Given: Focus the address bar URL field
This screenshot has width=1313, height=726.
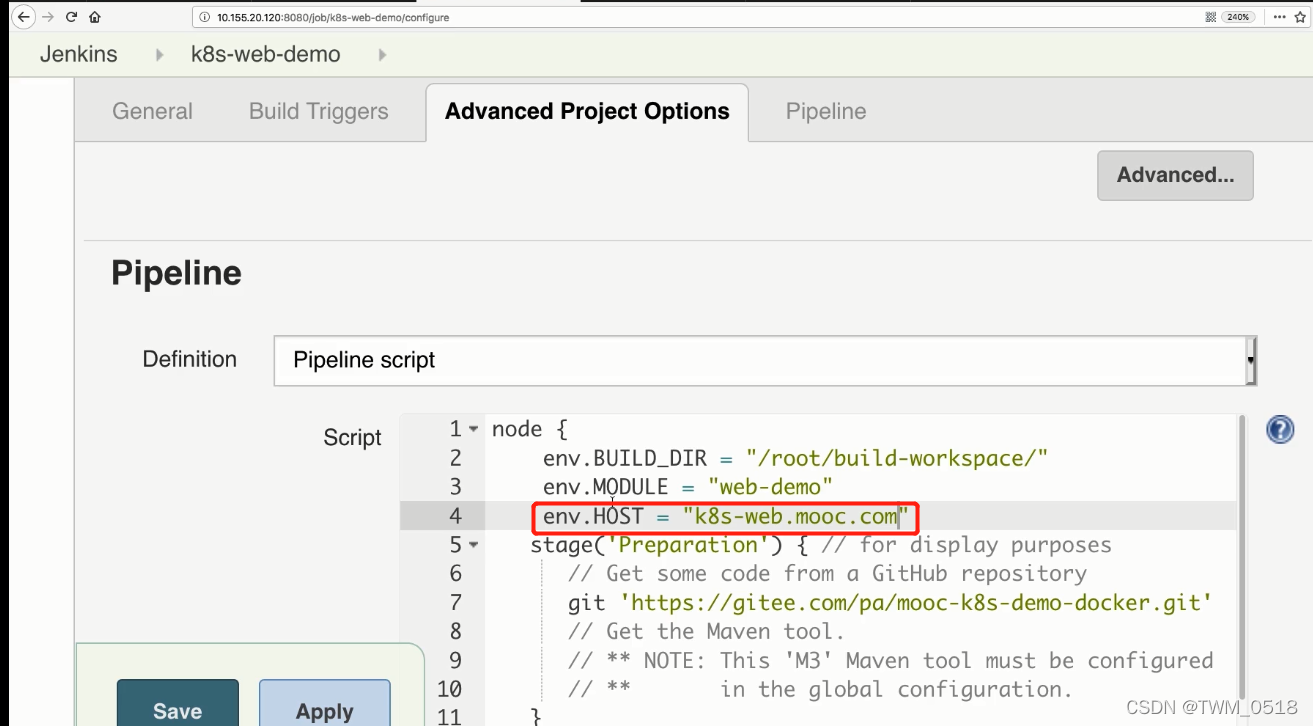Looking at the screenshot, I should (700, 17).
